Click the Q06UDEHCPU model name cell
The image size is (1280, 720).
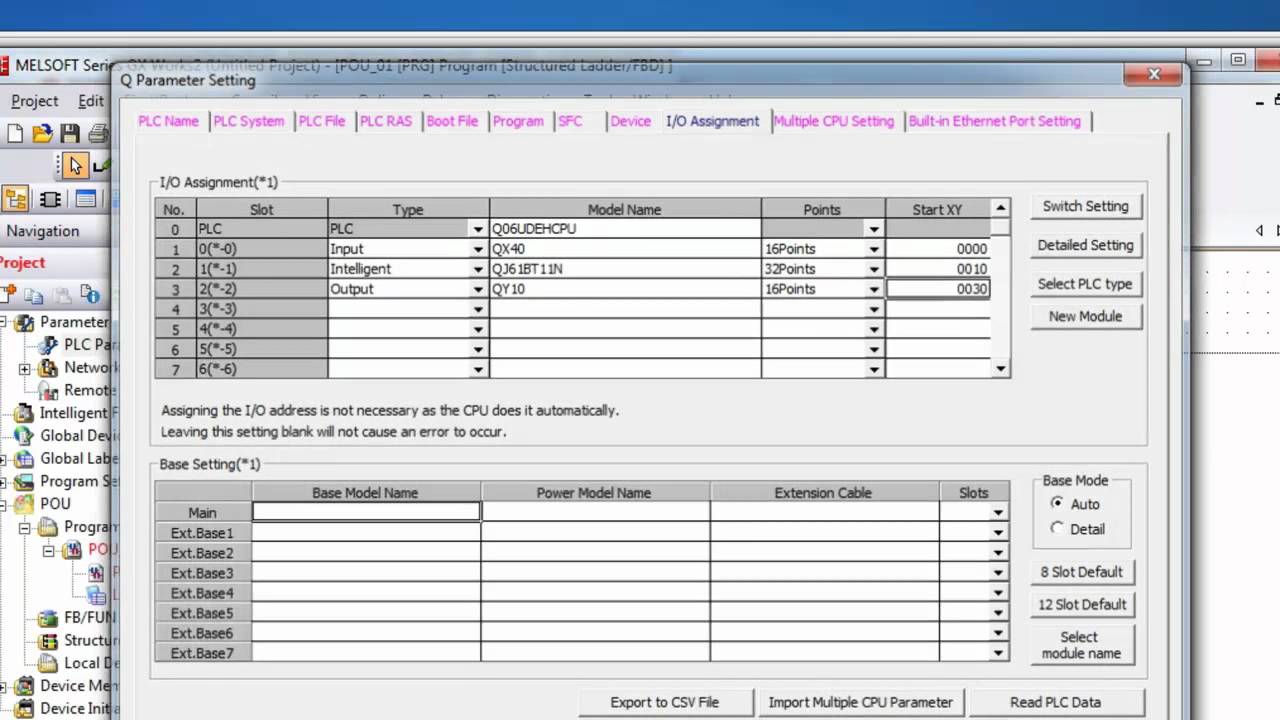[x=625, y=229]
